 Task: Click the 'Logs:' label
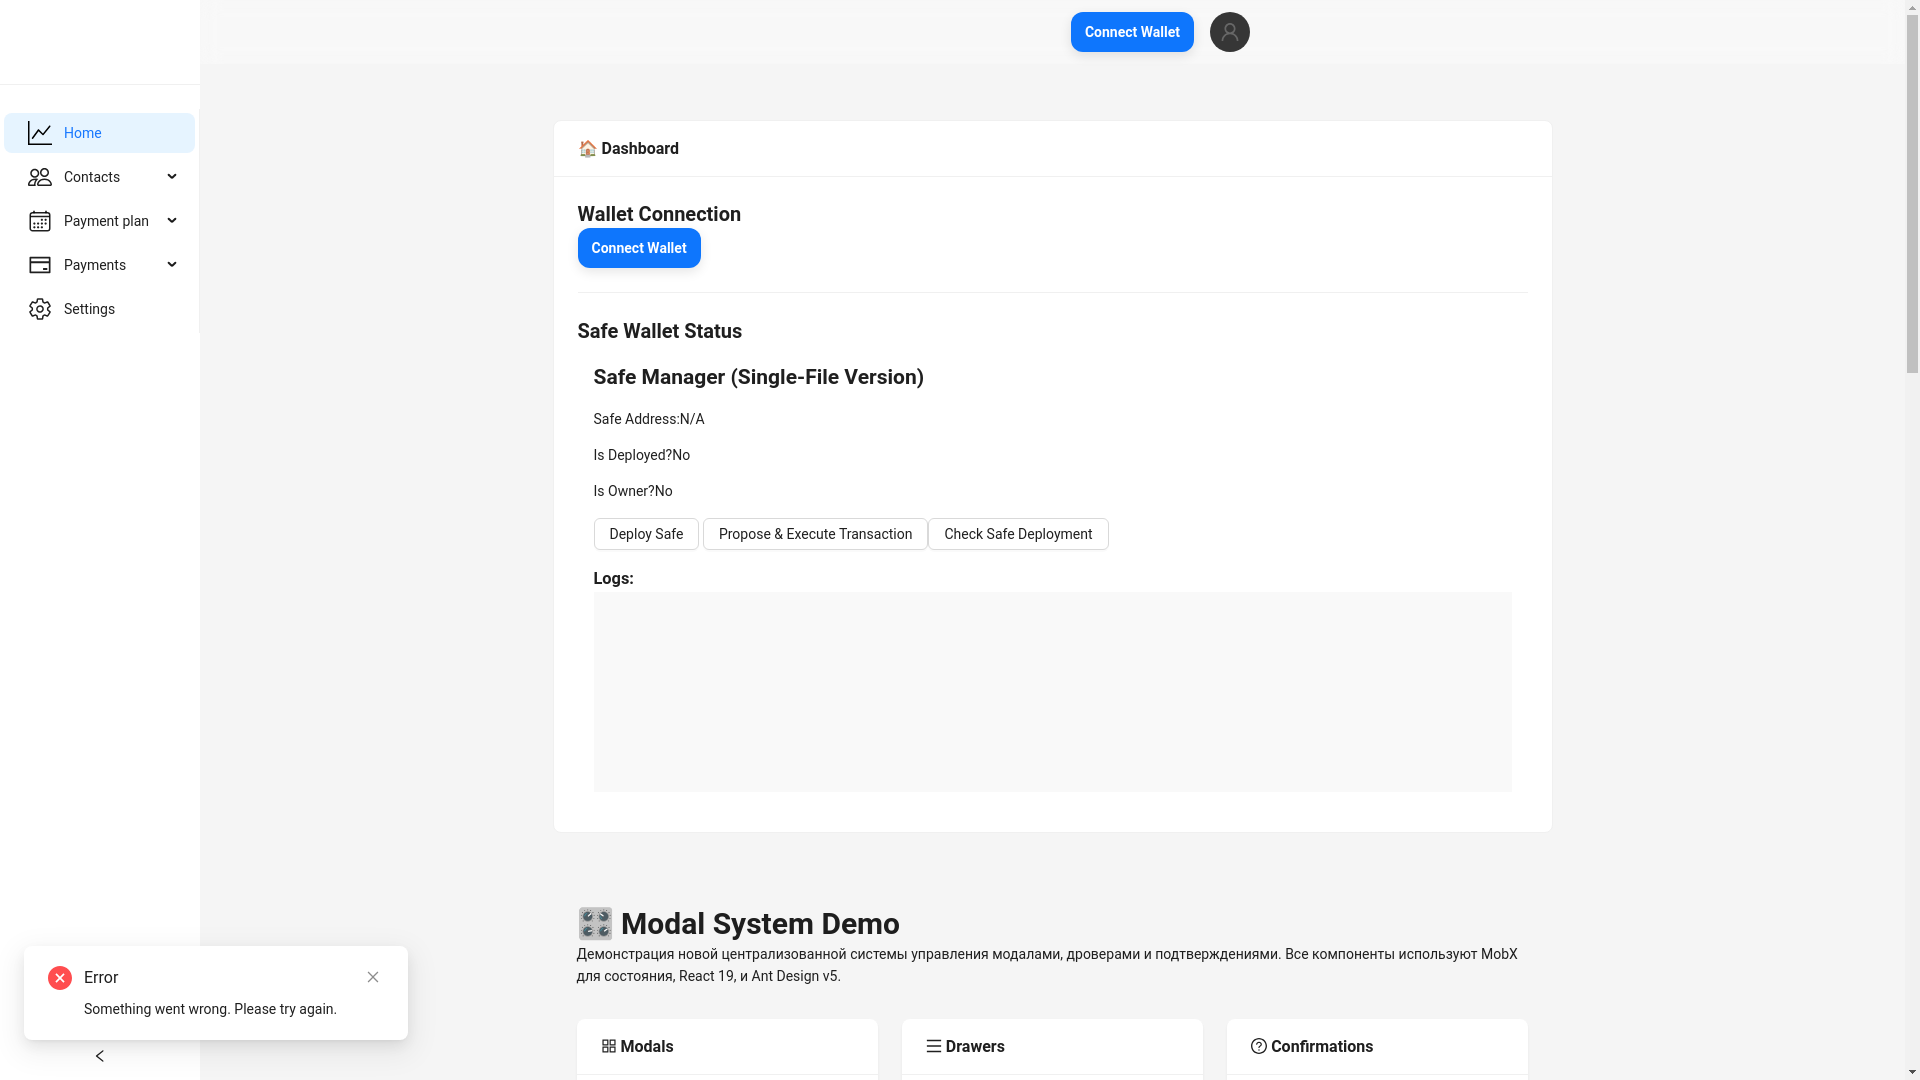pos(613,579)
